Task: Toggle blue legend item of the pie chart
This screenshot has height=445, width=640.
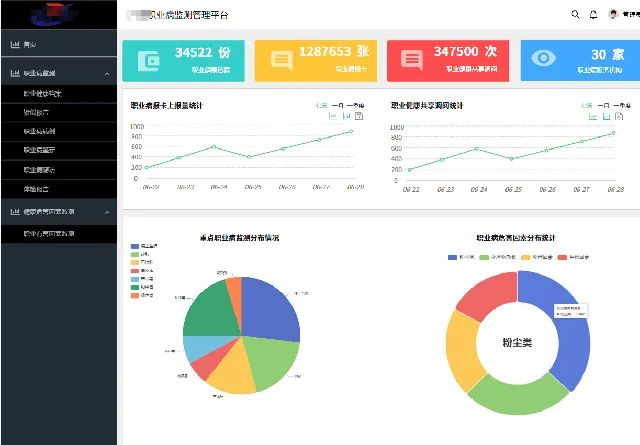Action: pyautogui.click(x=136, y=245)
